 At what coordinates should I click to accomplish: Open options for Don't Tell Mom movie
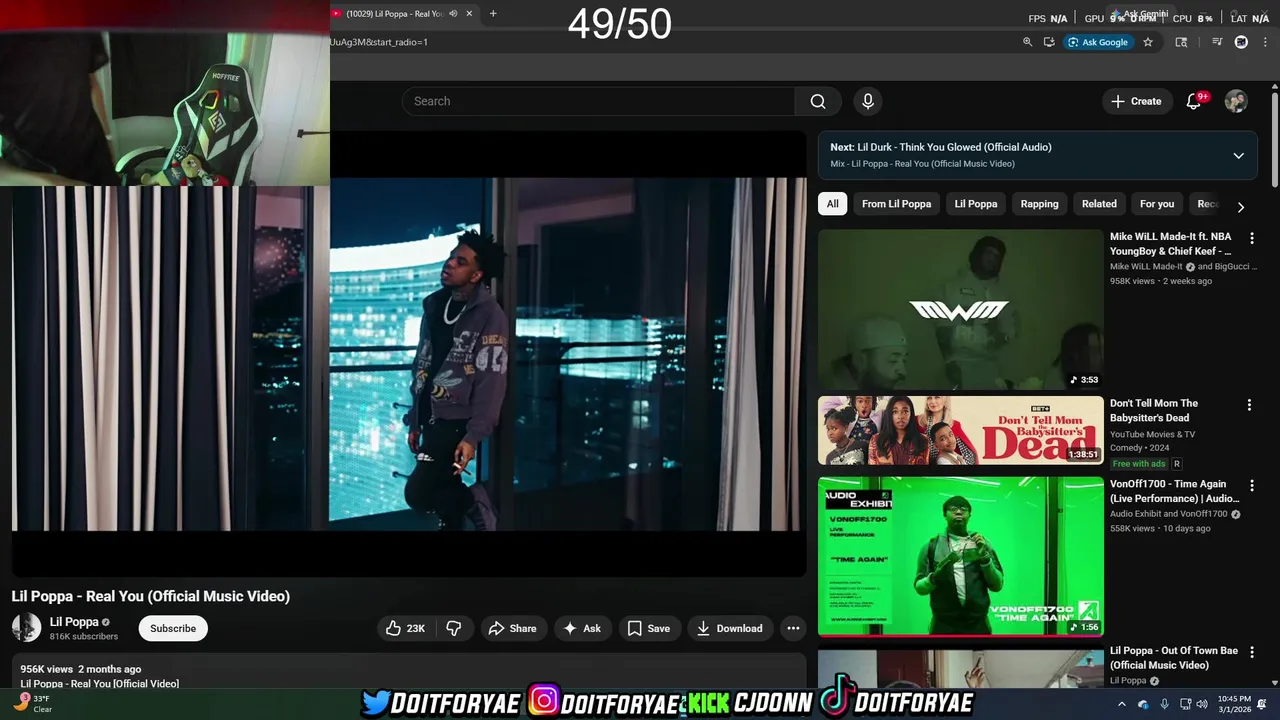click(x=1249, y=405)
